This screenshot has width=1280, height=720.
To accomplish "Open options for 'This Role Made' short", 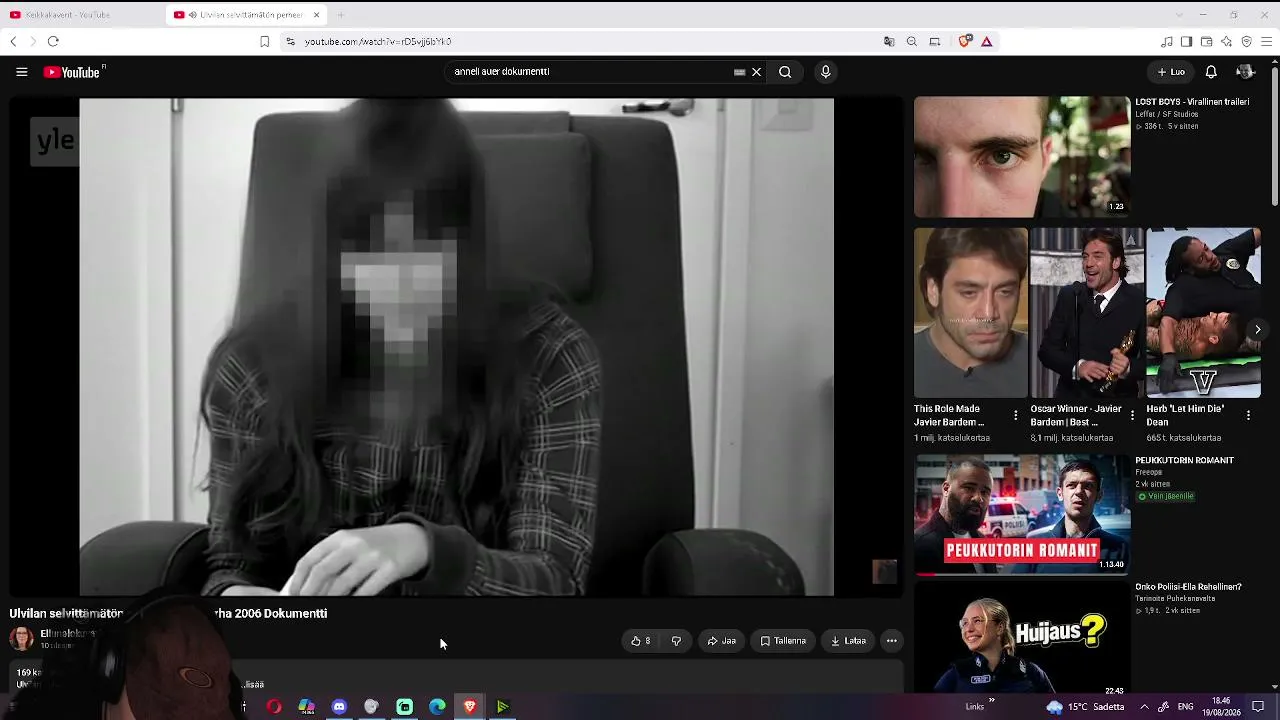I will pos(1016,415).
